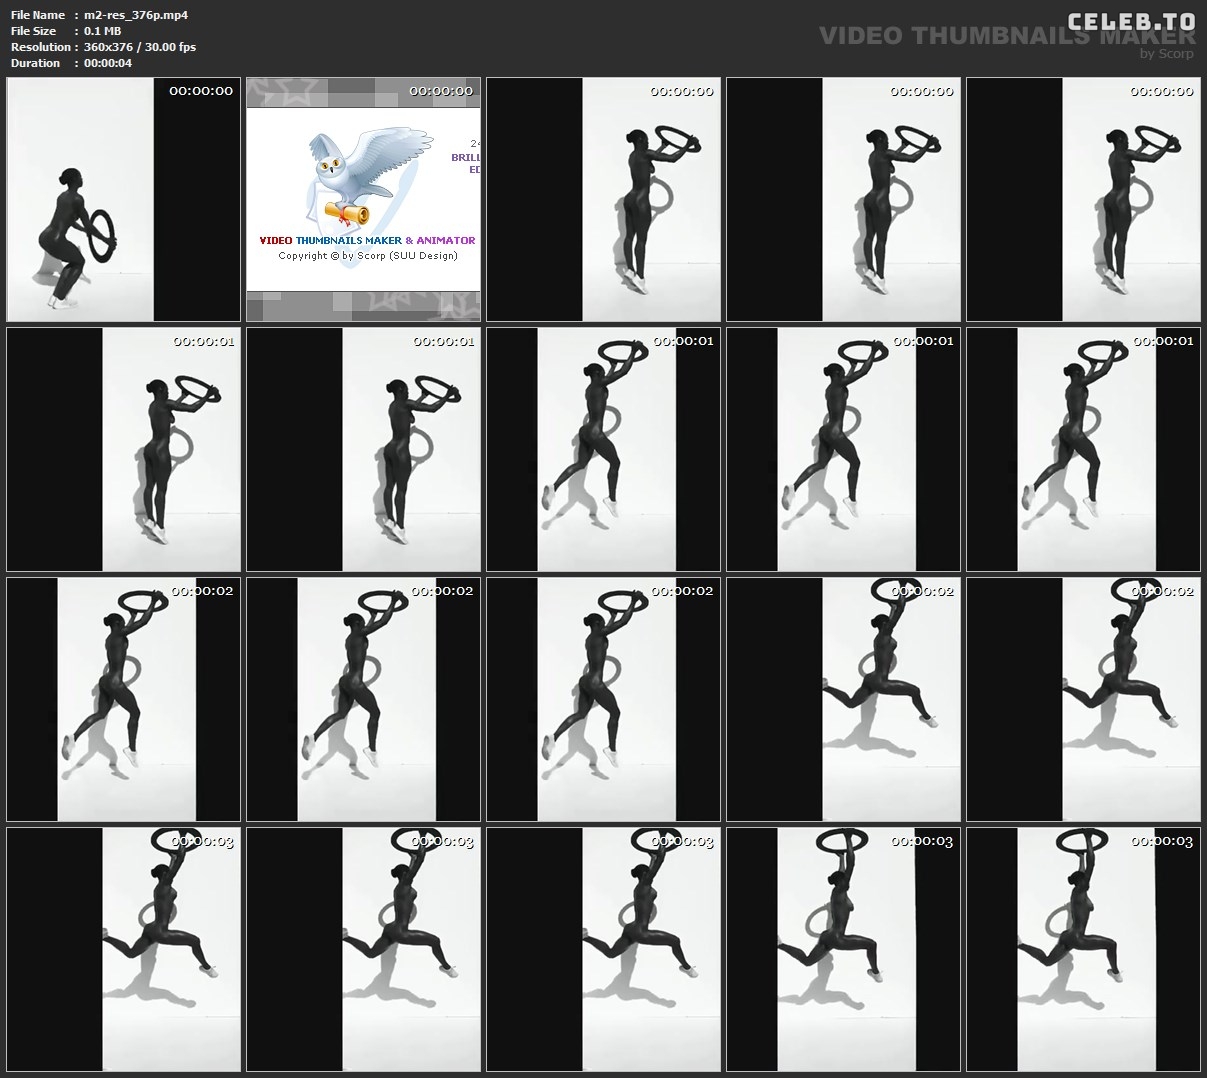Click the CELEB.TO watermark
This screenshot has height=1078, width=1207.
tap(1131, 21)
